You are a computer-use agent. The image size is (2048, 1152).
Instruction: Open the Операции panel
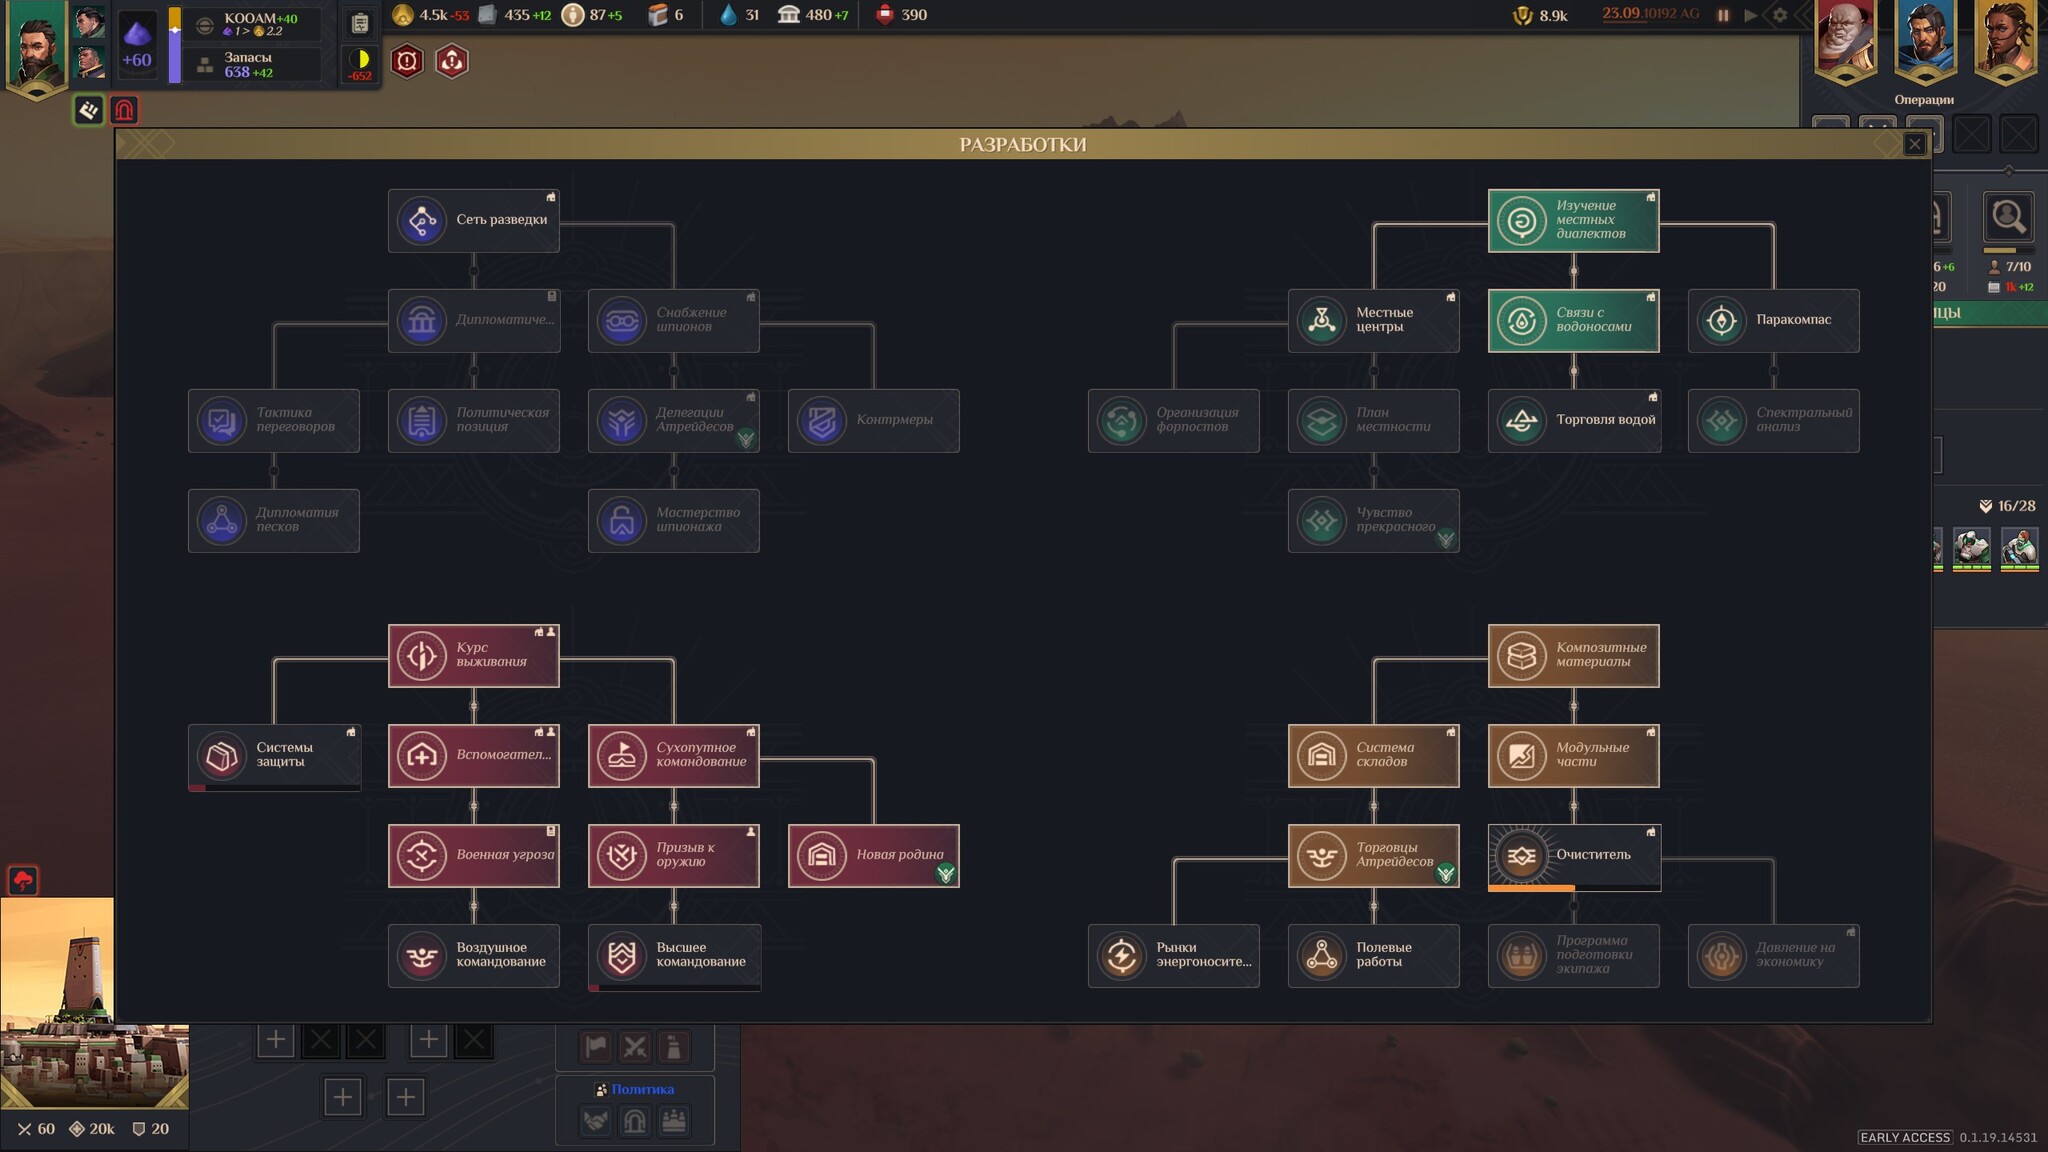[x=1924, y=100]
